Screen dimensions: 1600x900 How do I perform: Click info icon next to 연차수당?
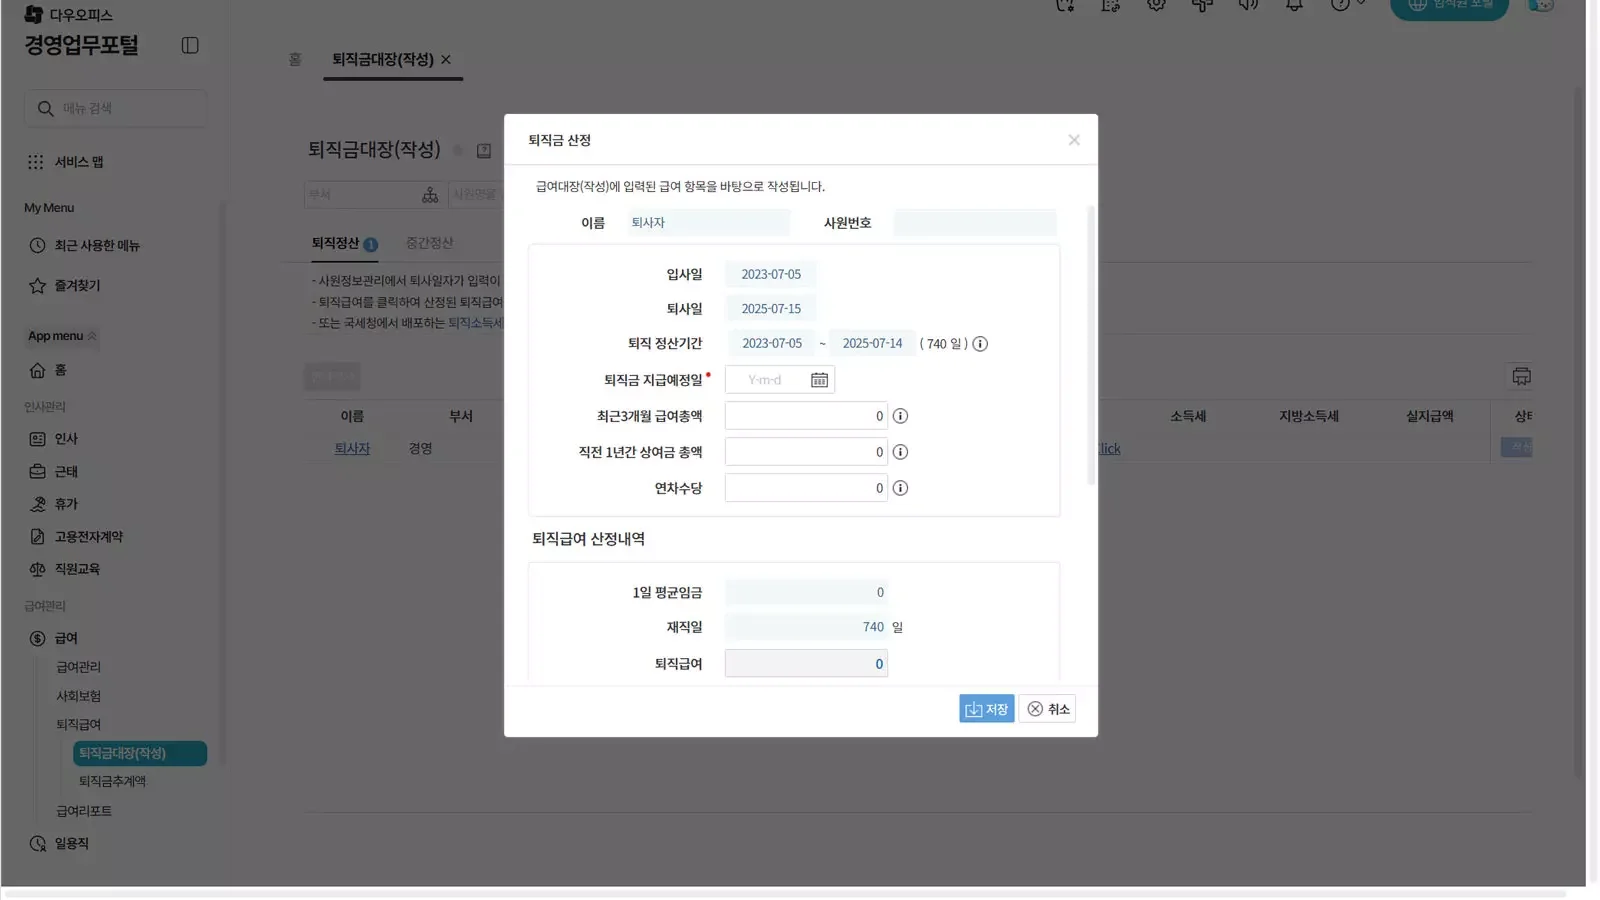(x=900, y=488)
